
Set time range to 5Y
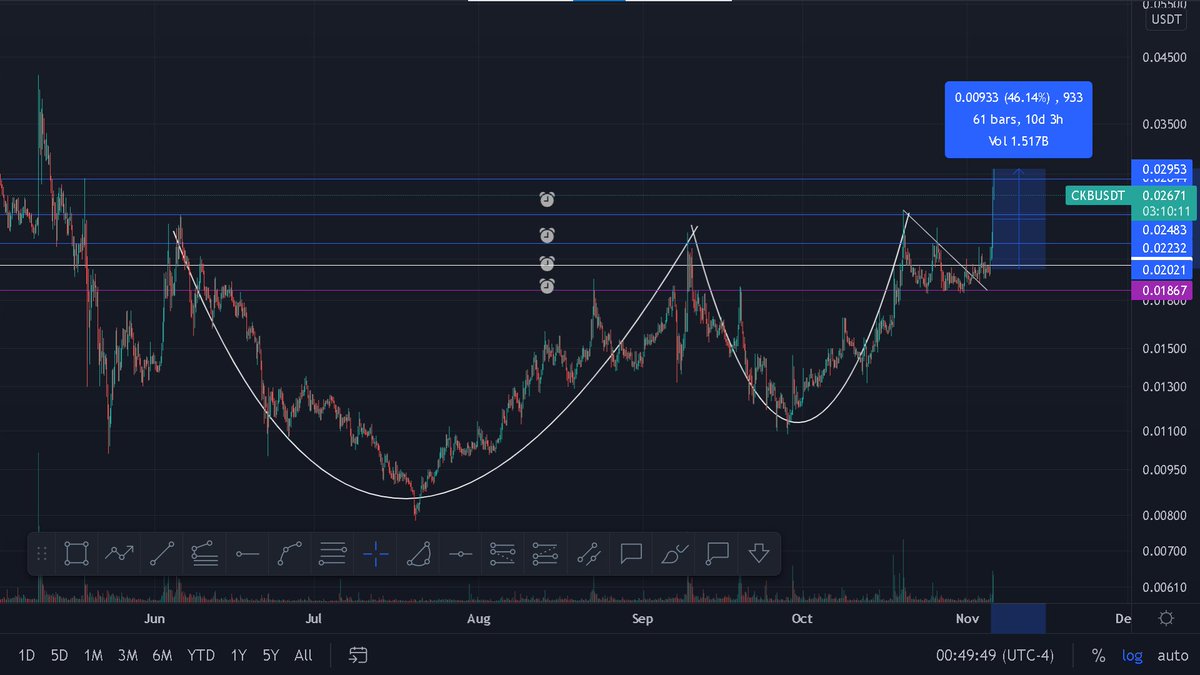[x=270, y=656]
